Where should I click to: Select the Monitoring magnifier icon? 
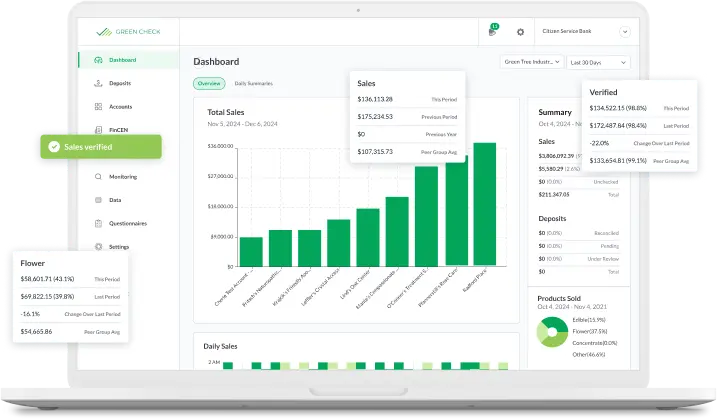[98, 176]
